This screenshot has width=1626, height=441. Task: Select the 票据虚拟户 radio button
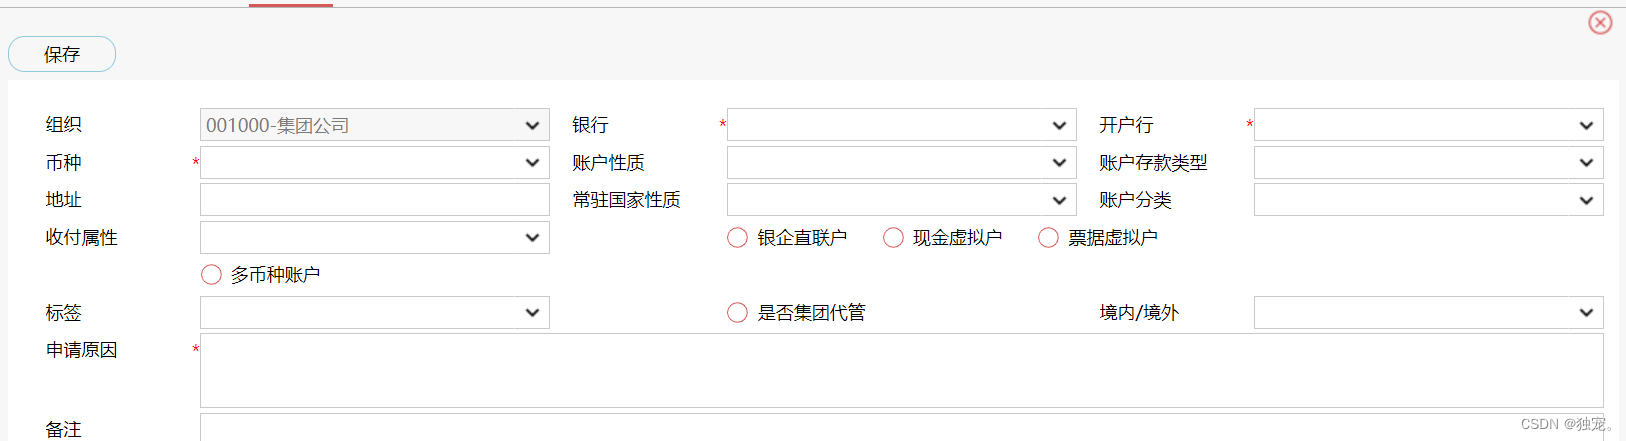tap(1048, 237)
